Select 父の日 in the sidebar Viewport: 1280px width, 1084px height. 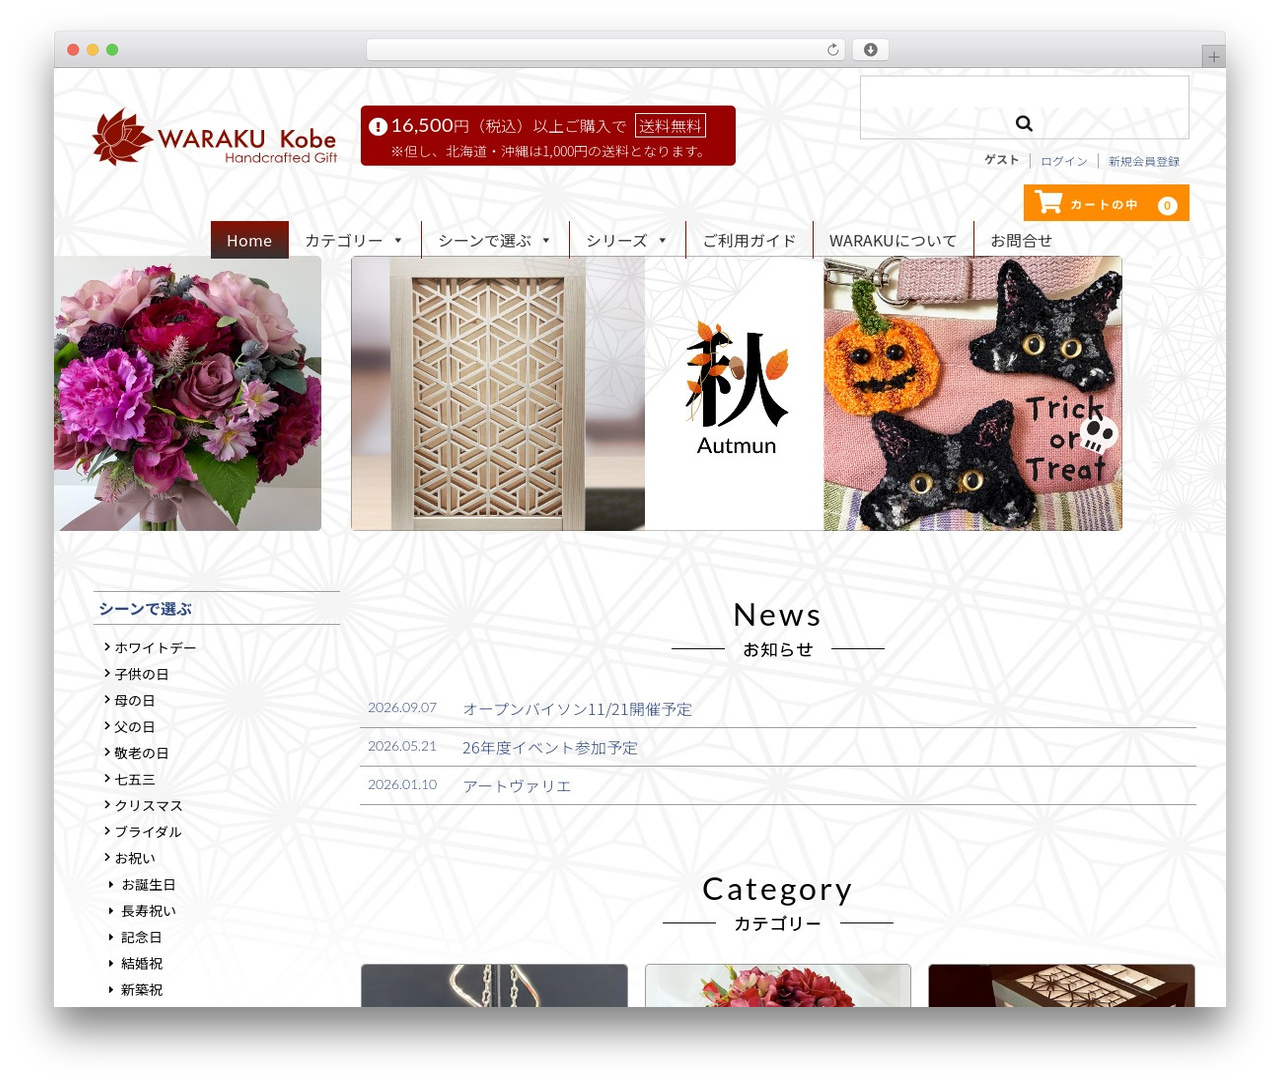tap(134, 727)
